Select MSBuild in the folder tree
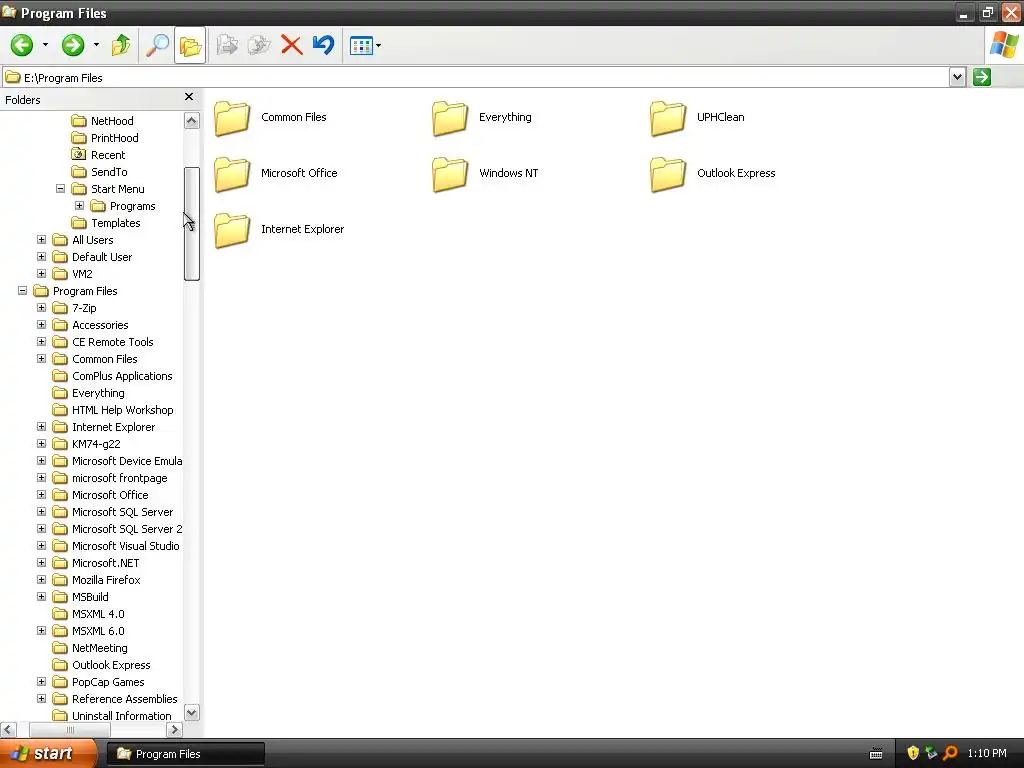This screenshot has height=768, width=1024. coord(90,597)
